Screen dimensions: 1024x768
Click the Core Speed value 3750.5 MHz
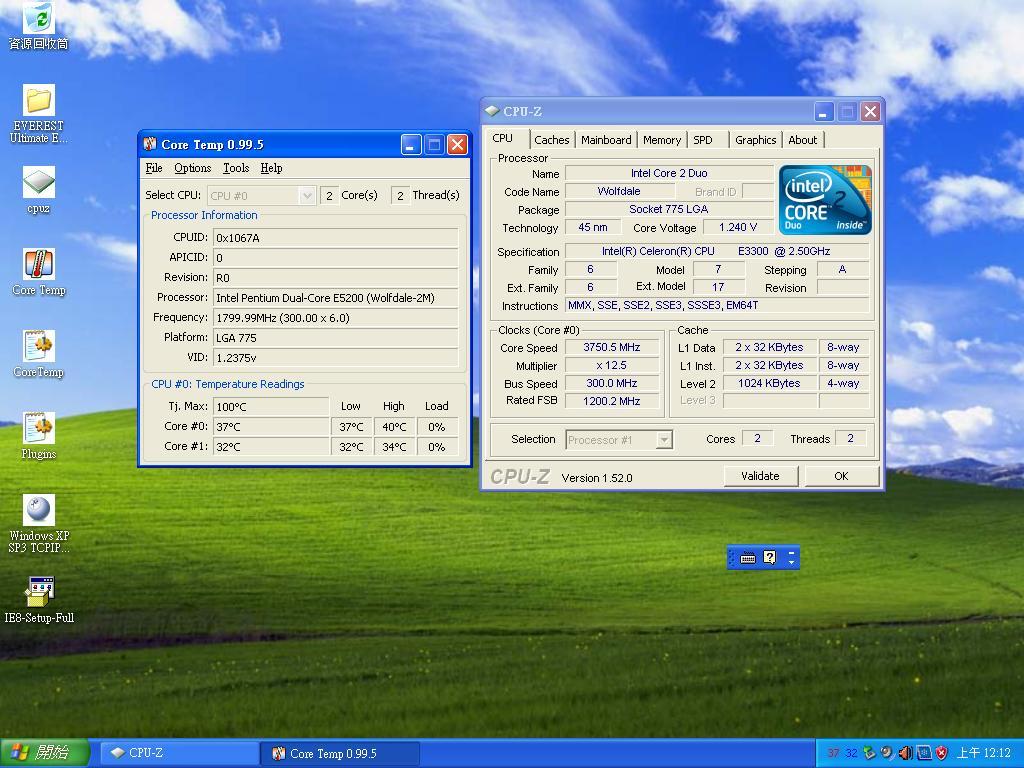612,347
